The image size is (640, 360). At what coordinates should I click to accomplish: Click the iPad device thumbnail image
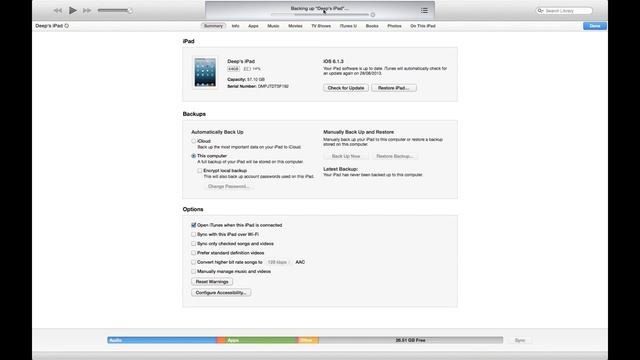pos(205,72)
